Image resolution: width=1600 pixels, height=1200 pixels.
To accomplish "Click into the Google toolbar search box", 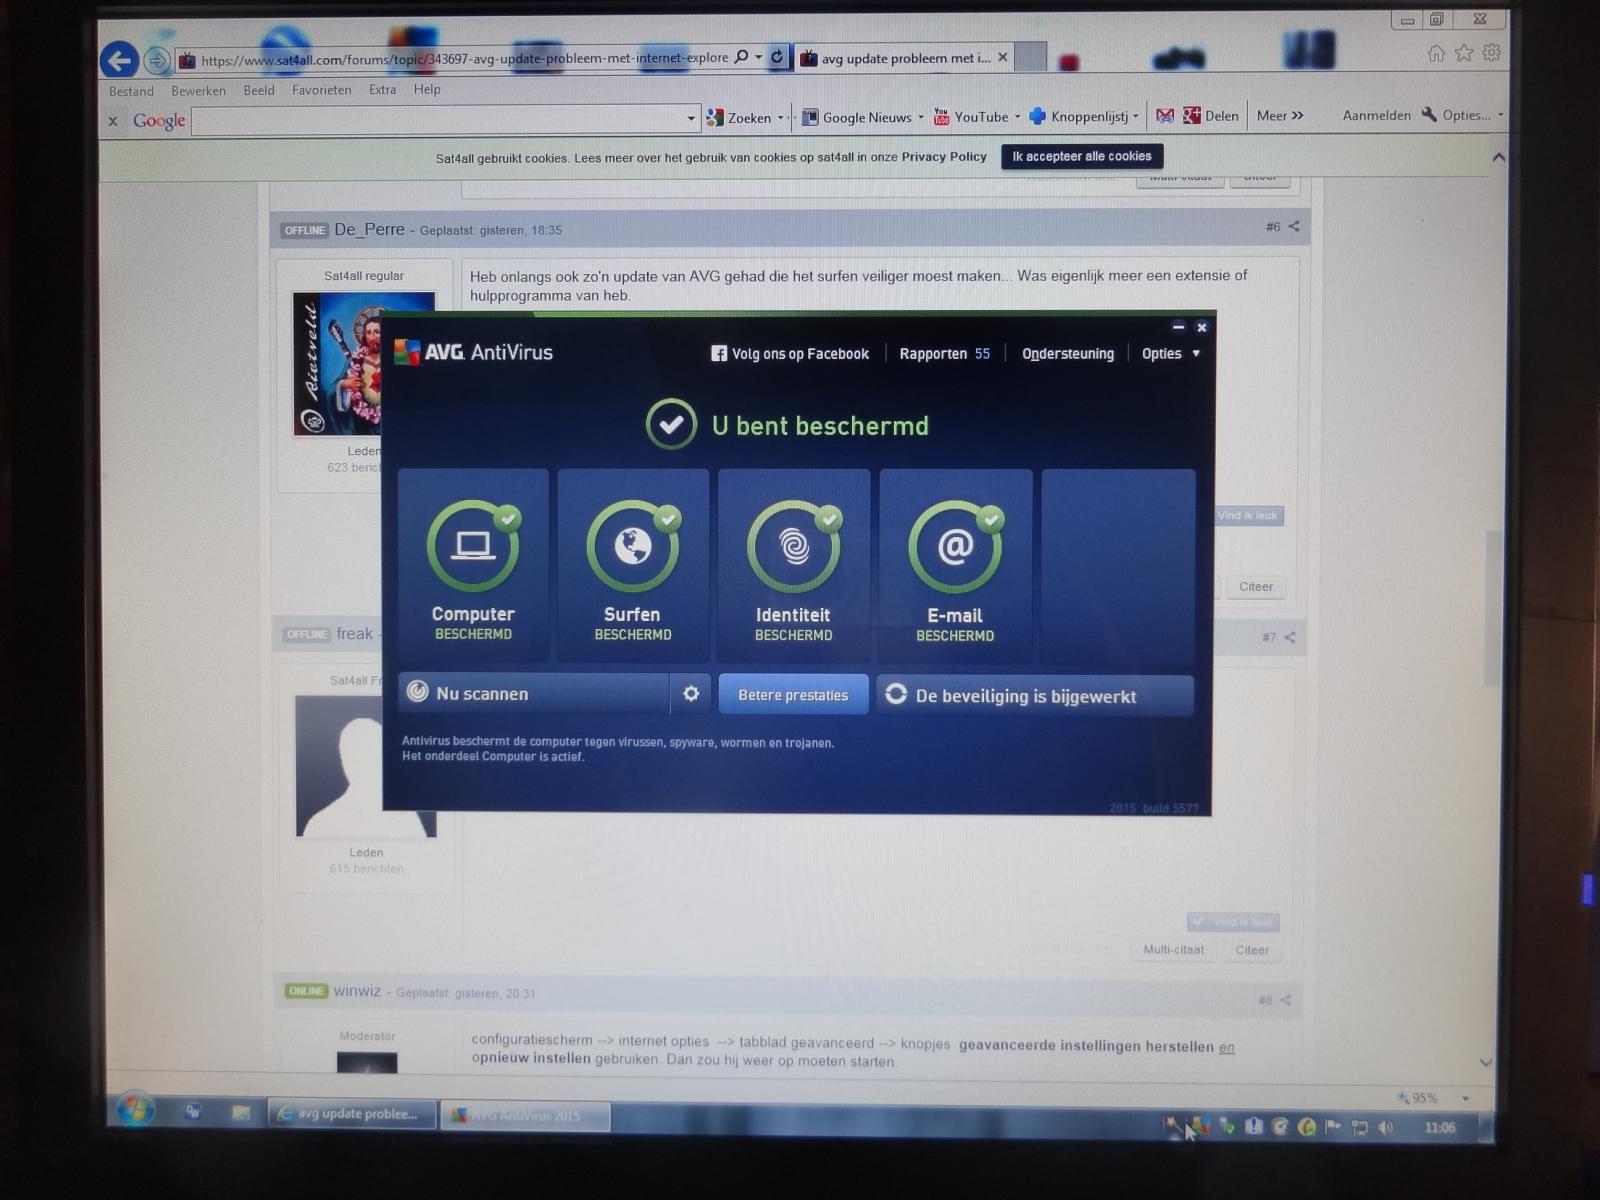I will click(438, 119).
